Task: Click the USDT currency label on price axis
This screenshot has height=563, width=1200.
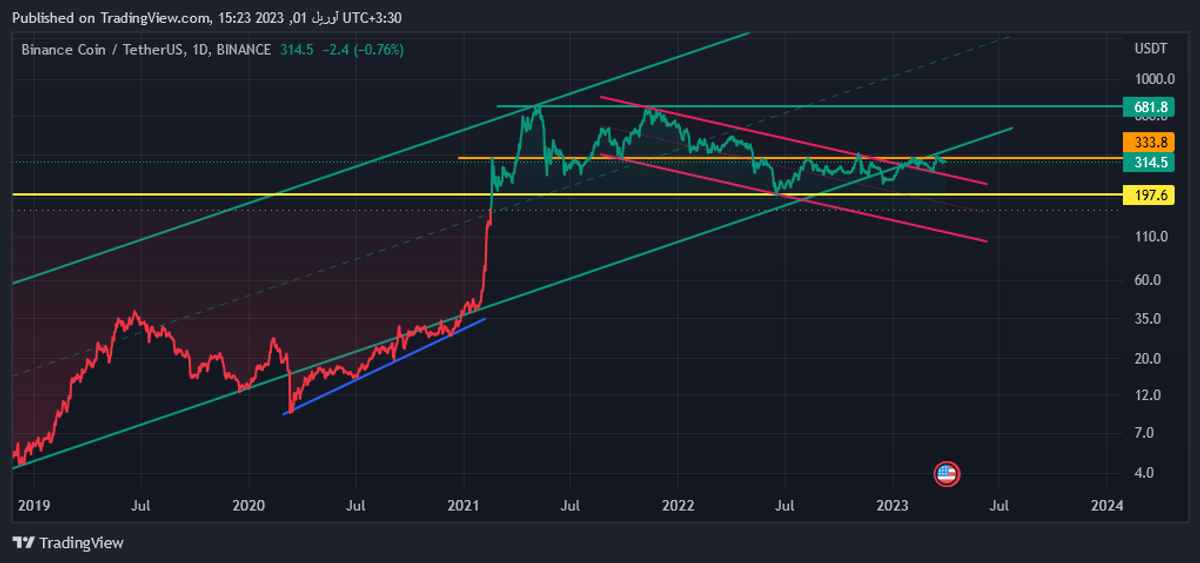Action: pos(1150,49)
